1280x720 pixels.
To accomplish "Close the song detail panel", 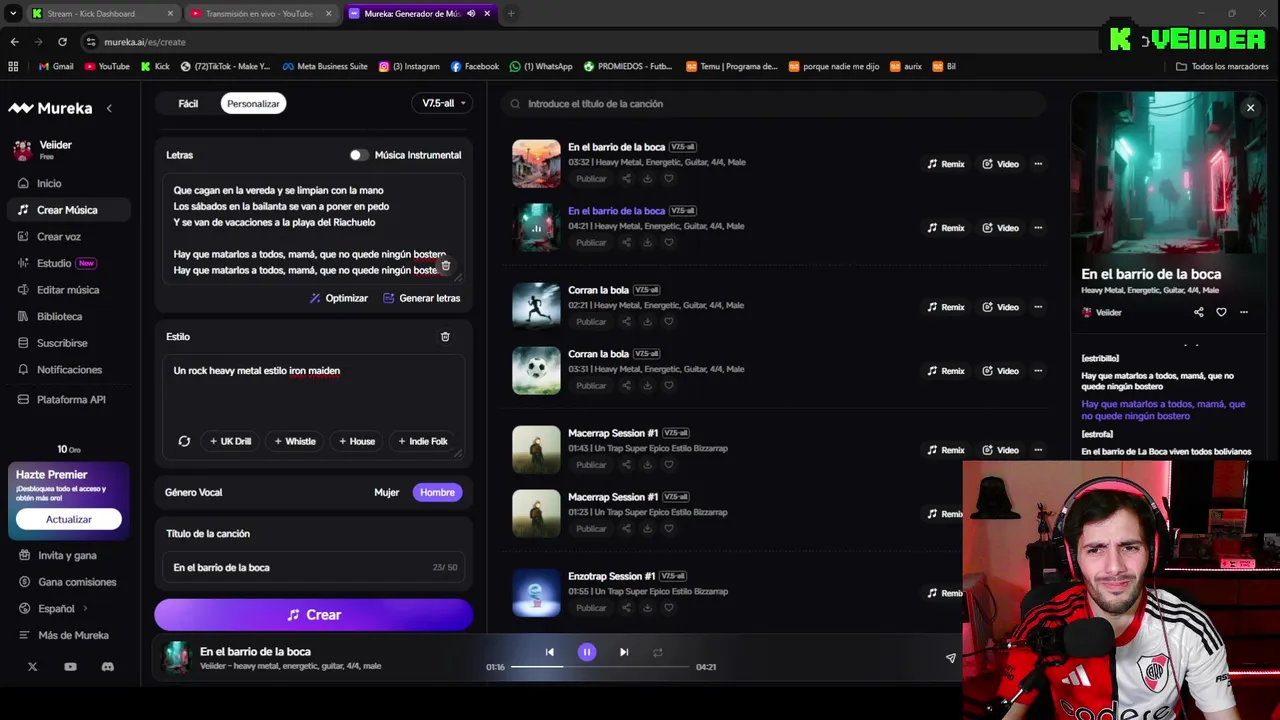I will pyautogui.click(x=1250, y=107).
